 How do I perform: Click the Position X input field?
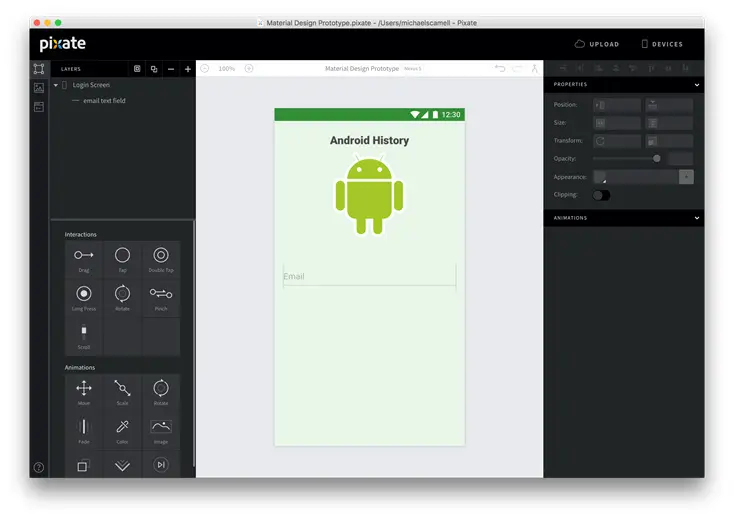tap(617, 105)
